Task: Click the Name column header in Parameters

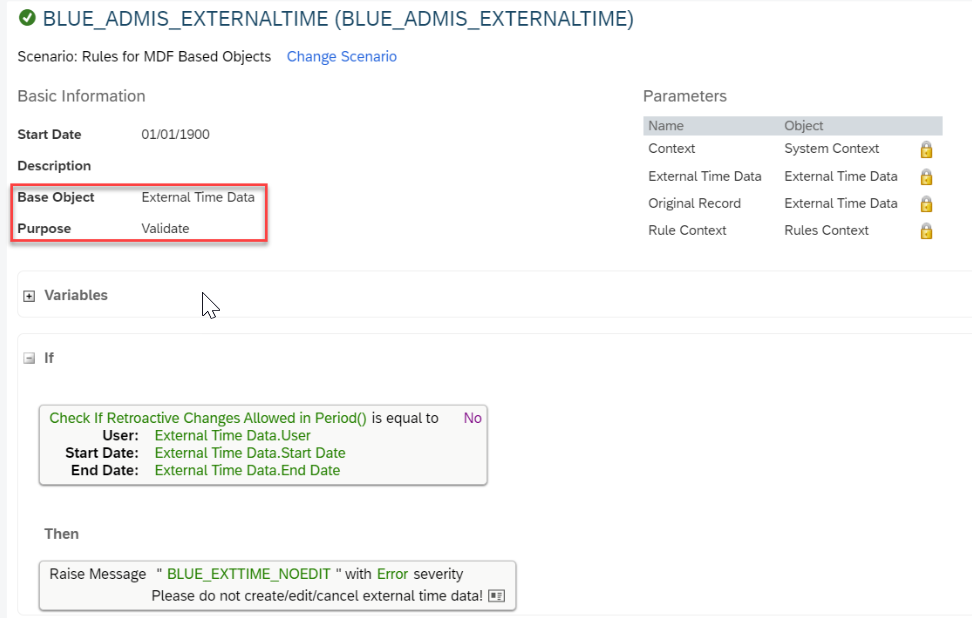Action: tap(666, 126)
